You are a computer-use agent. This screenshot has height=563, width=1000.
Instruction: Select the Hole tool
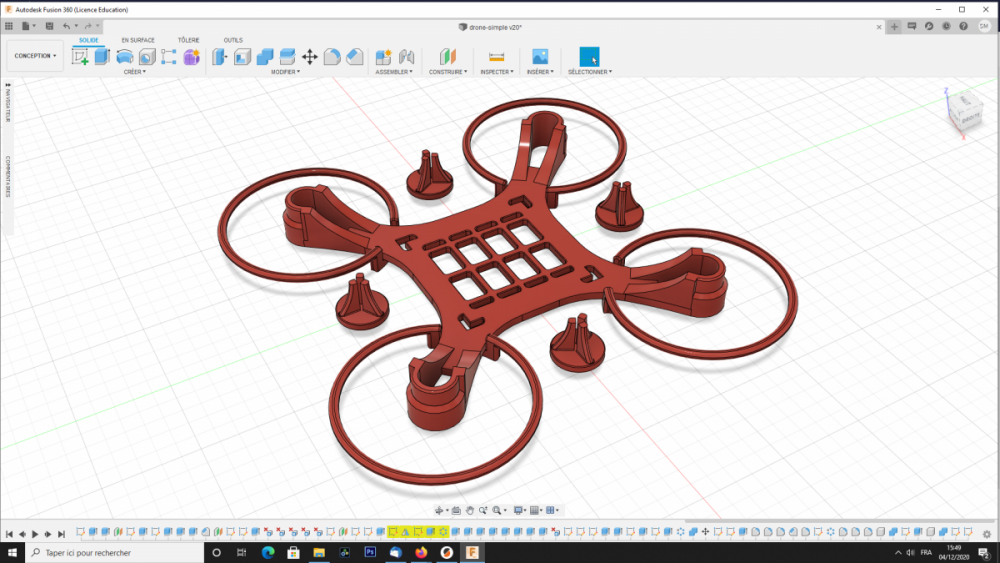(147, 57)
